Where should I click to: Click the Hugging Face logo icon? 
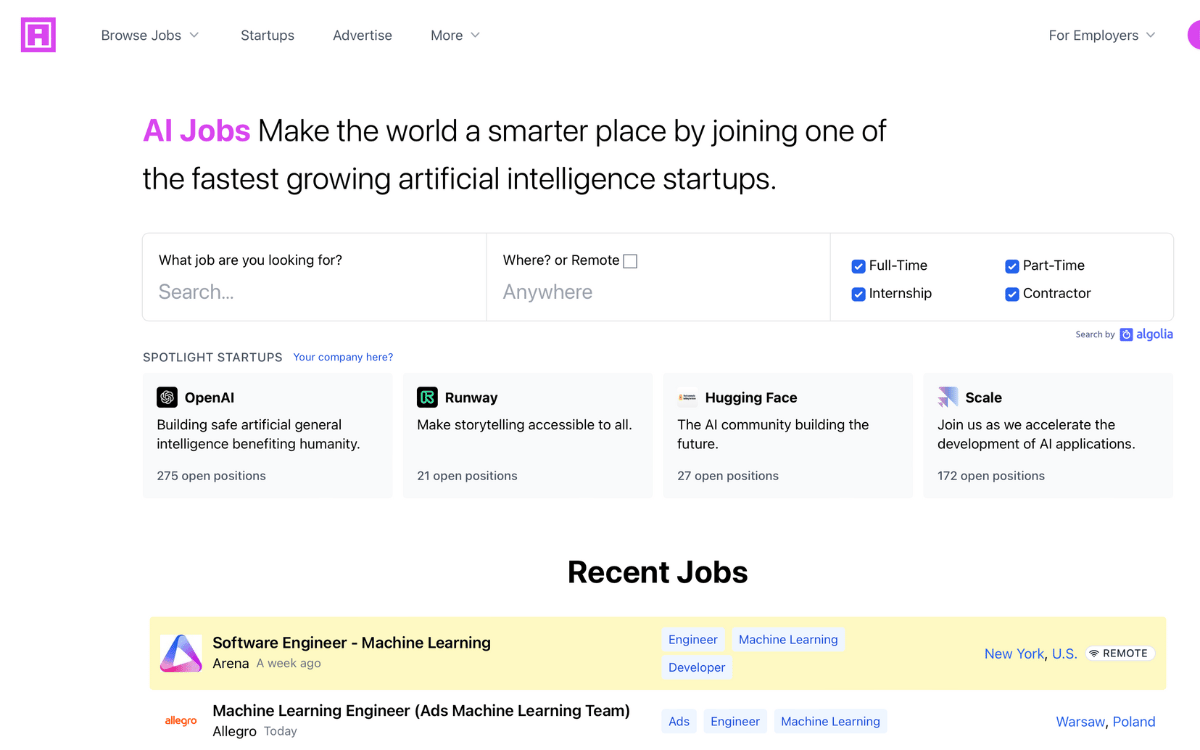click(687, 398)
